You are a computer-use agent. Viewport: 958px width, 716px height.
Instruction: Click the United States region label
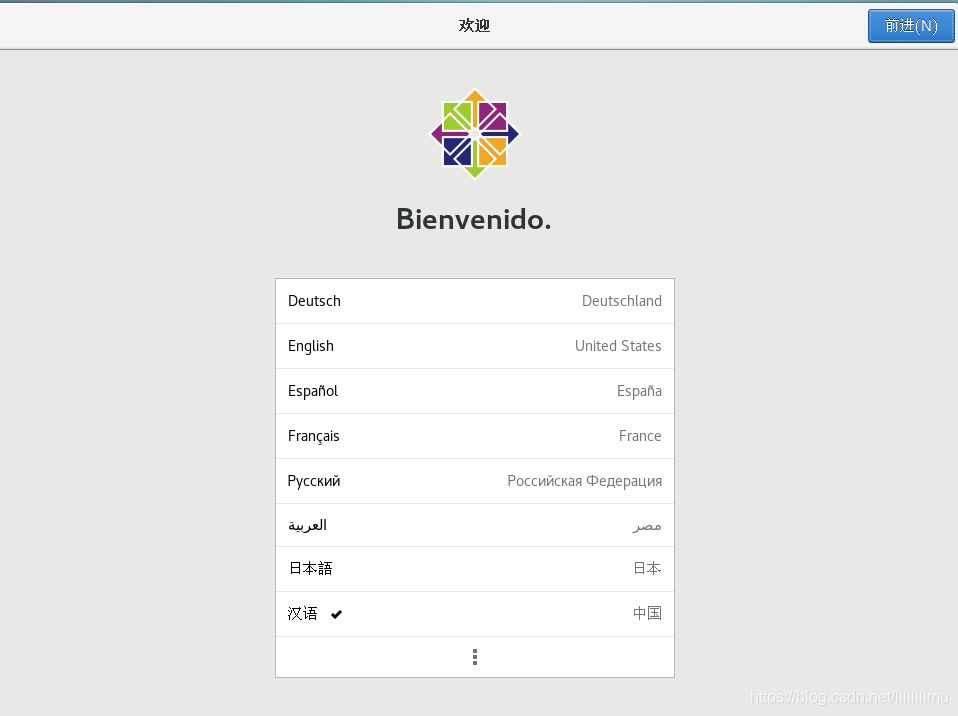618,346
